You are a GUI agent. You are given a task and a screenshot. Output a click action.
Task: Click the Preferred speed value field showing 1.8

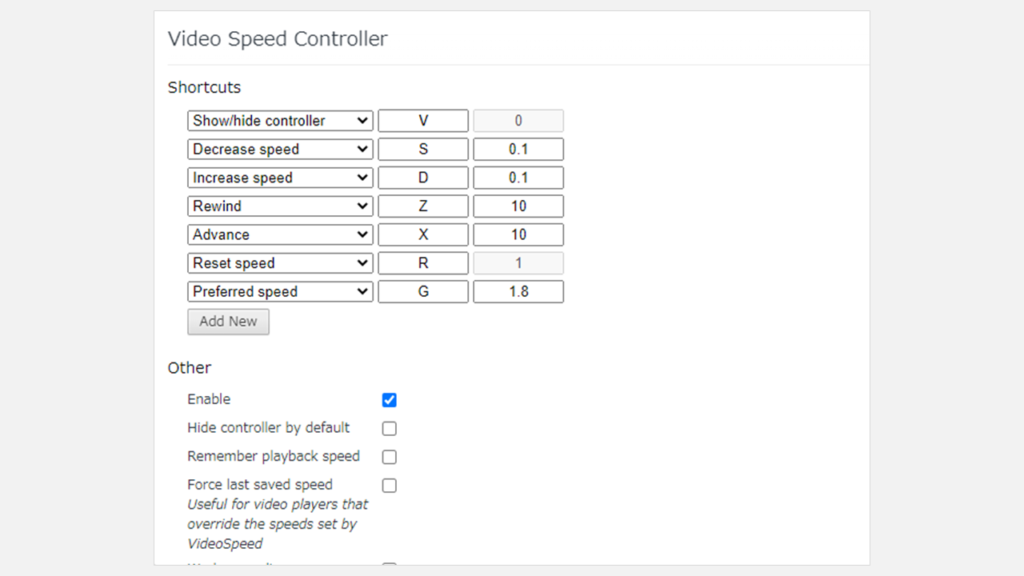tap(518, 292)
